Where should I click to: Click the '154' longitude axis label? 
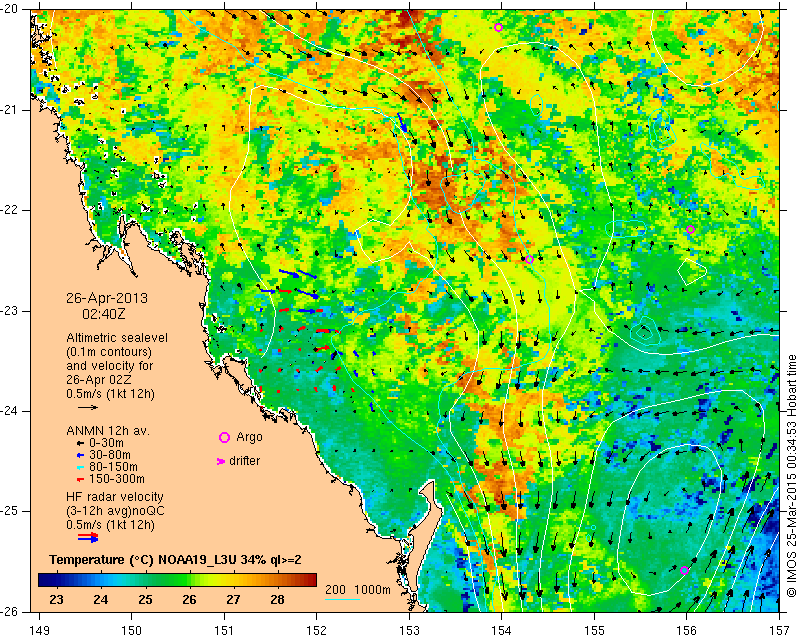(502, 630)
